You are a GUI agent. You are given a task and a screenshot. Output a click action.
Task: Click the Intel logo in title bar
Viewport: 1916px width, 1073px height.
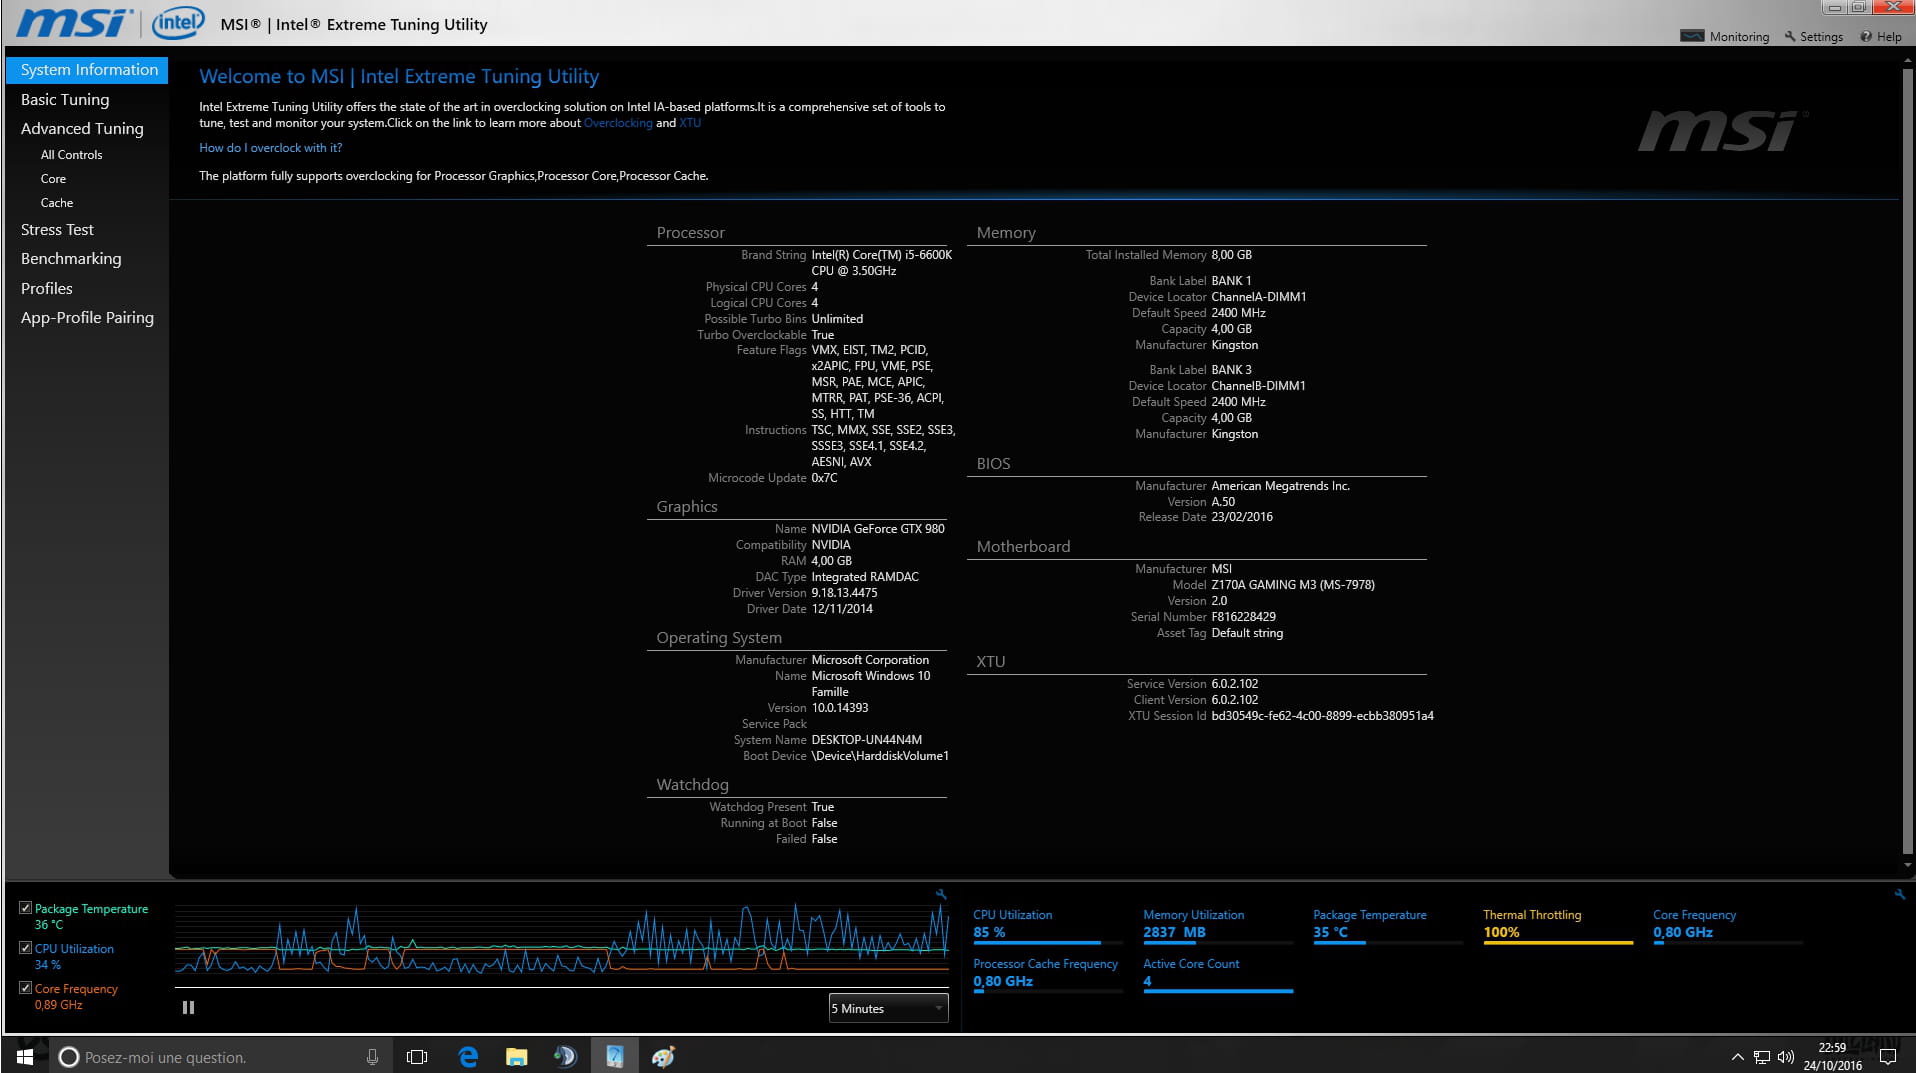pos(178,22)
